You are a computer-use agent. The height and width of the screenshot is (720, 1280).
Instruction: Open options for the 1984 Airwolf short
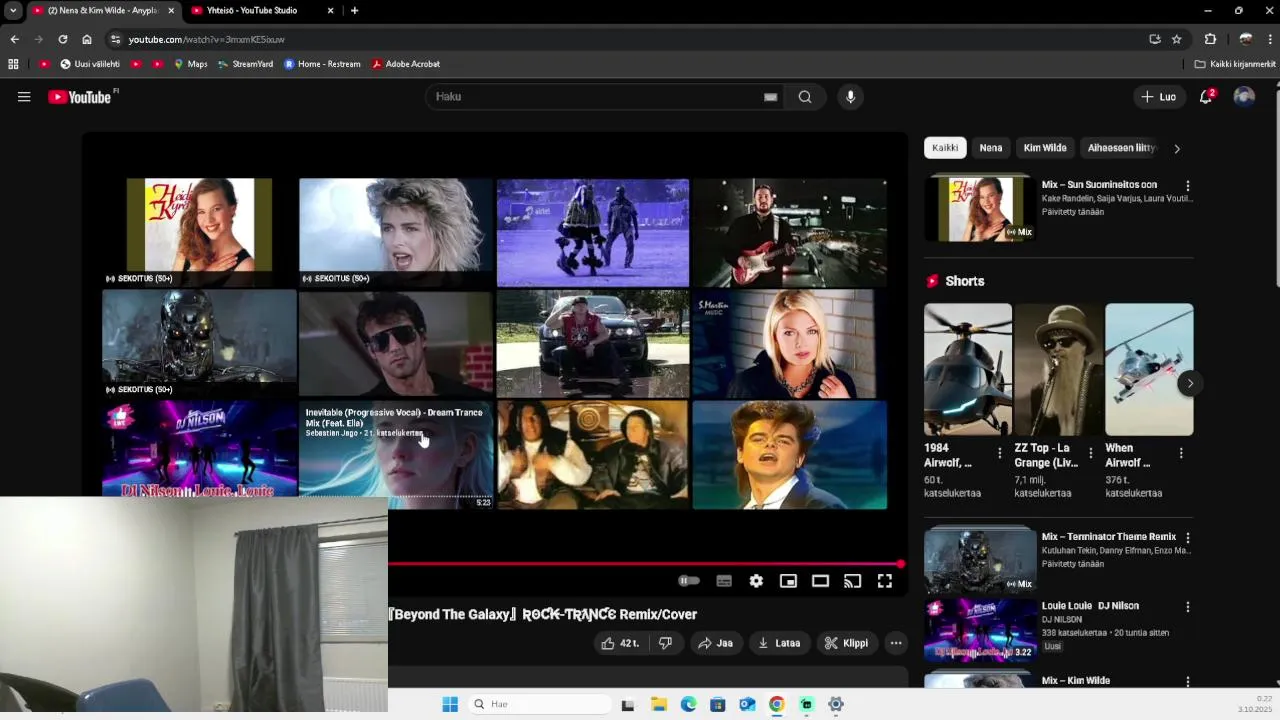tap(1000, 453)
